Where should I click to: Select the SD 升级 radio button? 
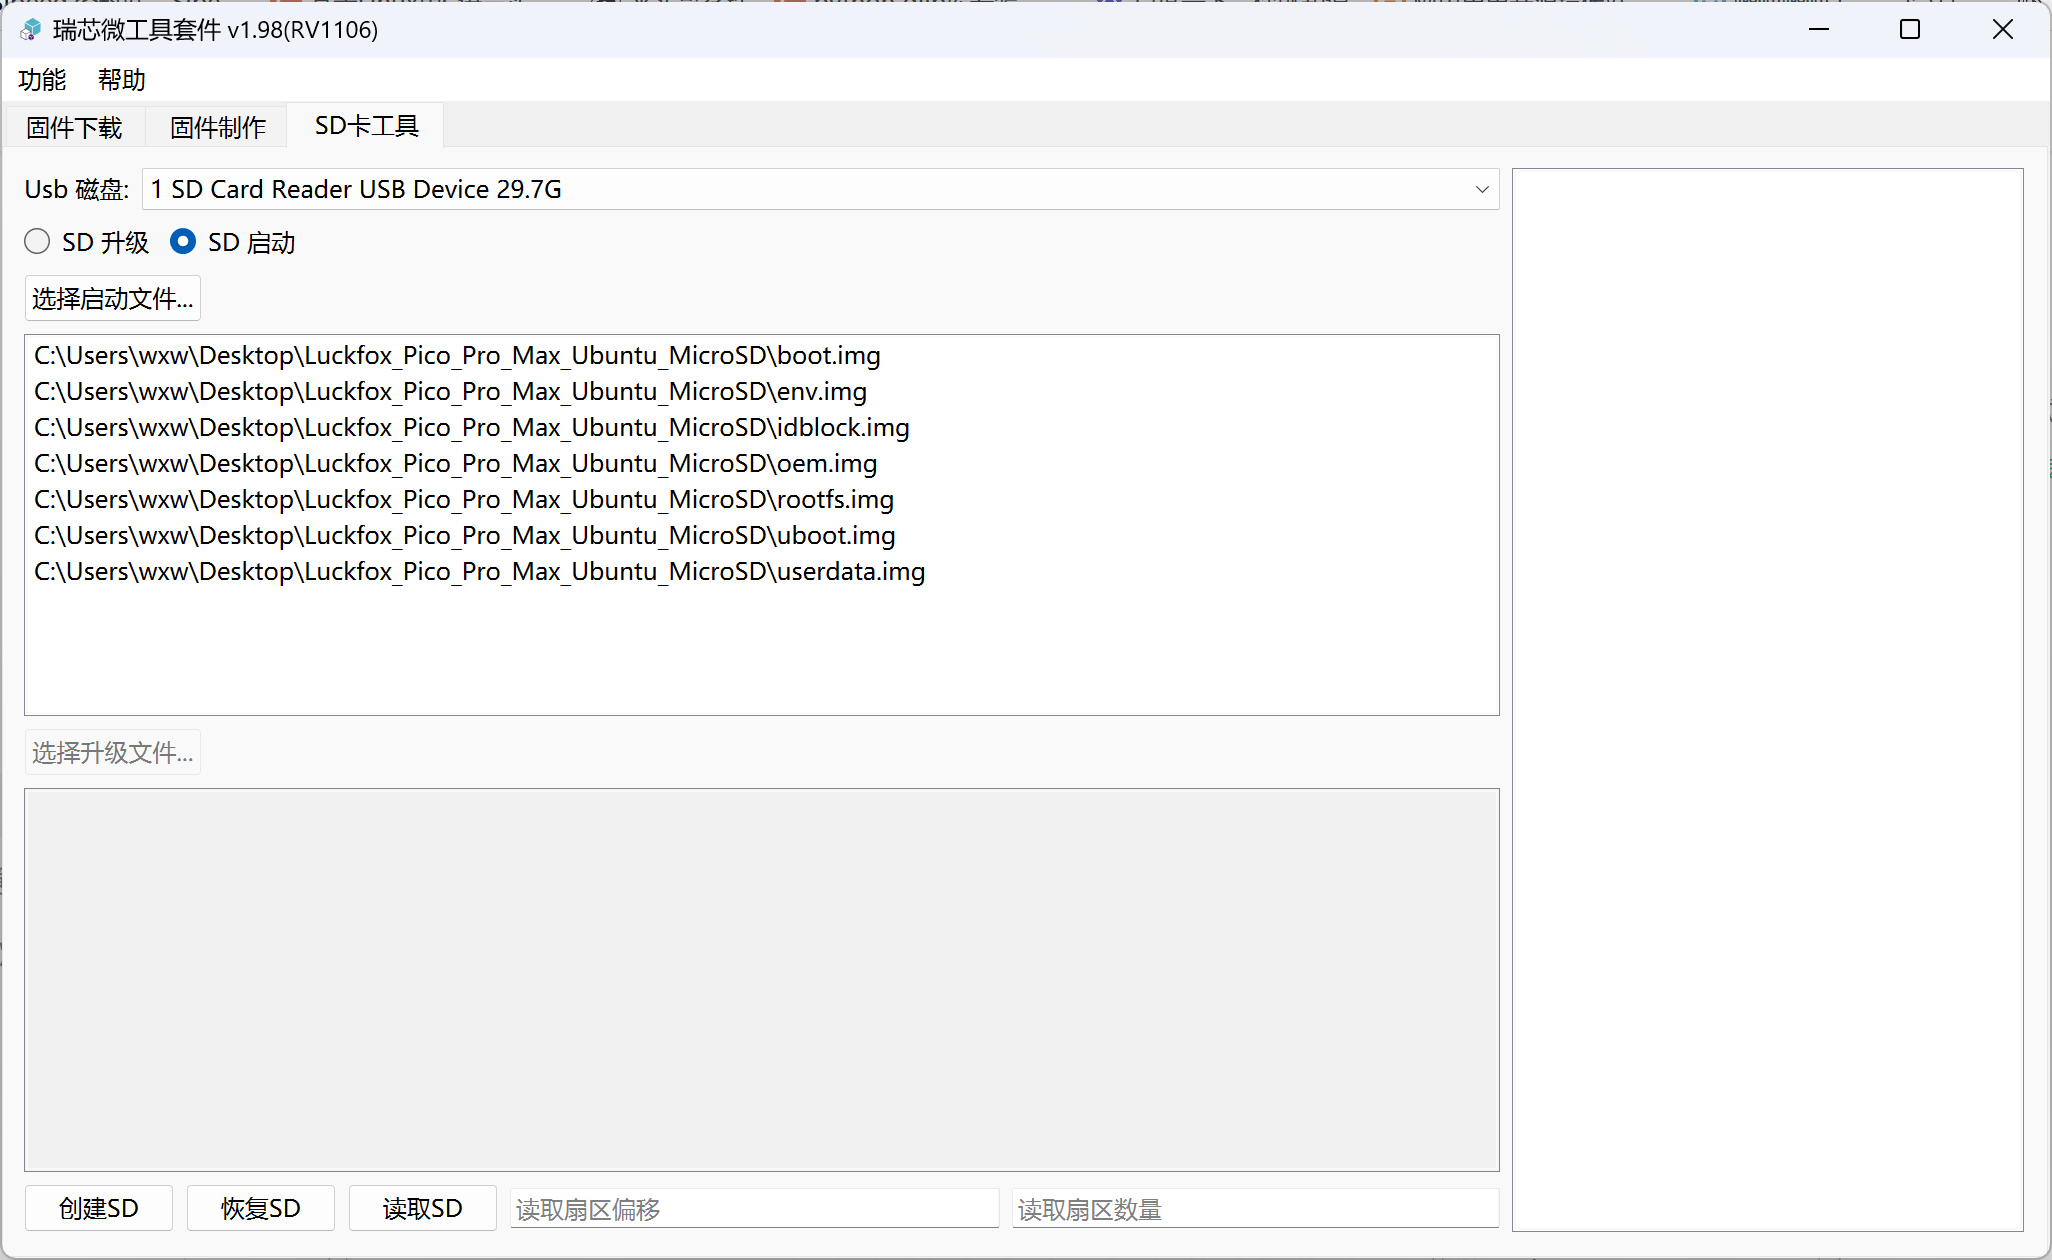38,242
